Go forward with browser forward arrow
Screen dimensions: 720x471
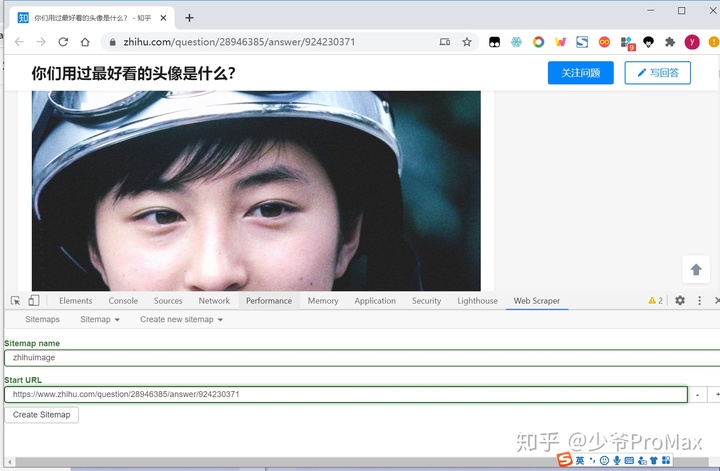tap(41, 42)
